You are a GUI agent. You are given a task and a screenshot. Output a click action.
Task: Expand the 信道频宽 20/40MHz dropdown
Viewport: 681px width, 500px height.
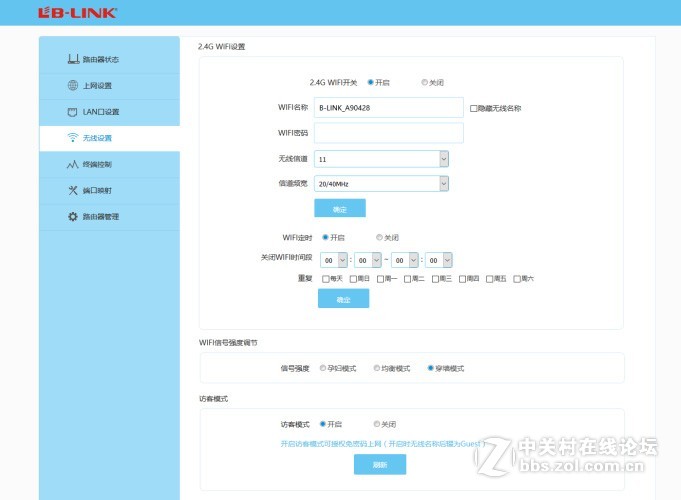pos(381,183)
